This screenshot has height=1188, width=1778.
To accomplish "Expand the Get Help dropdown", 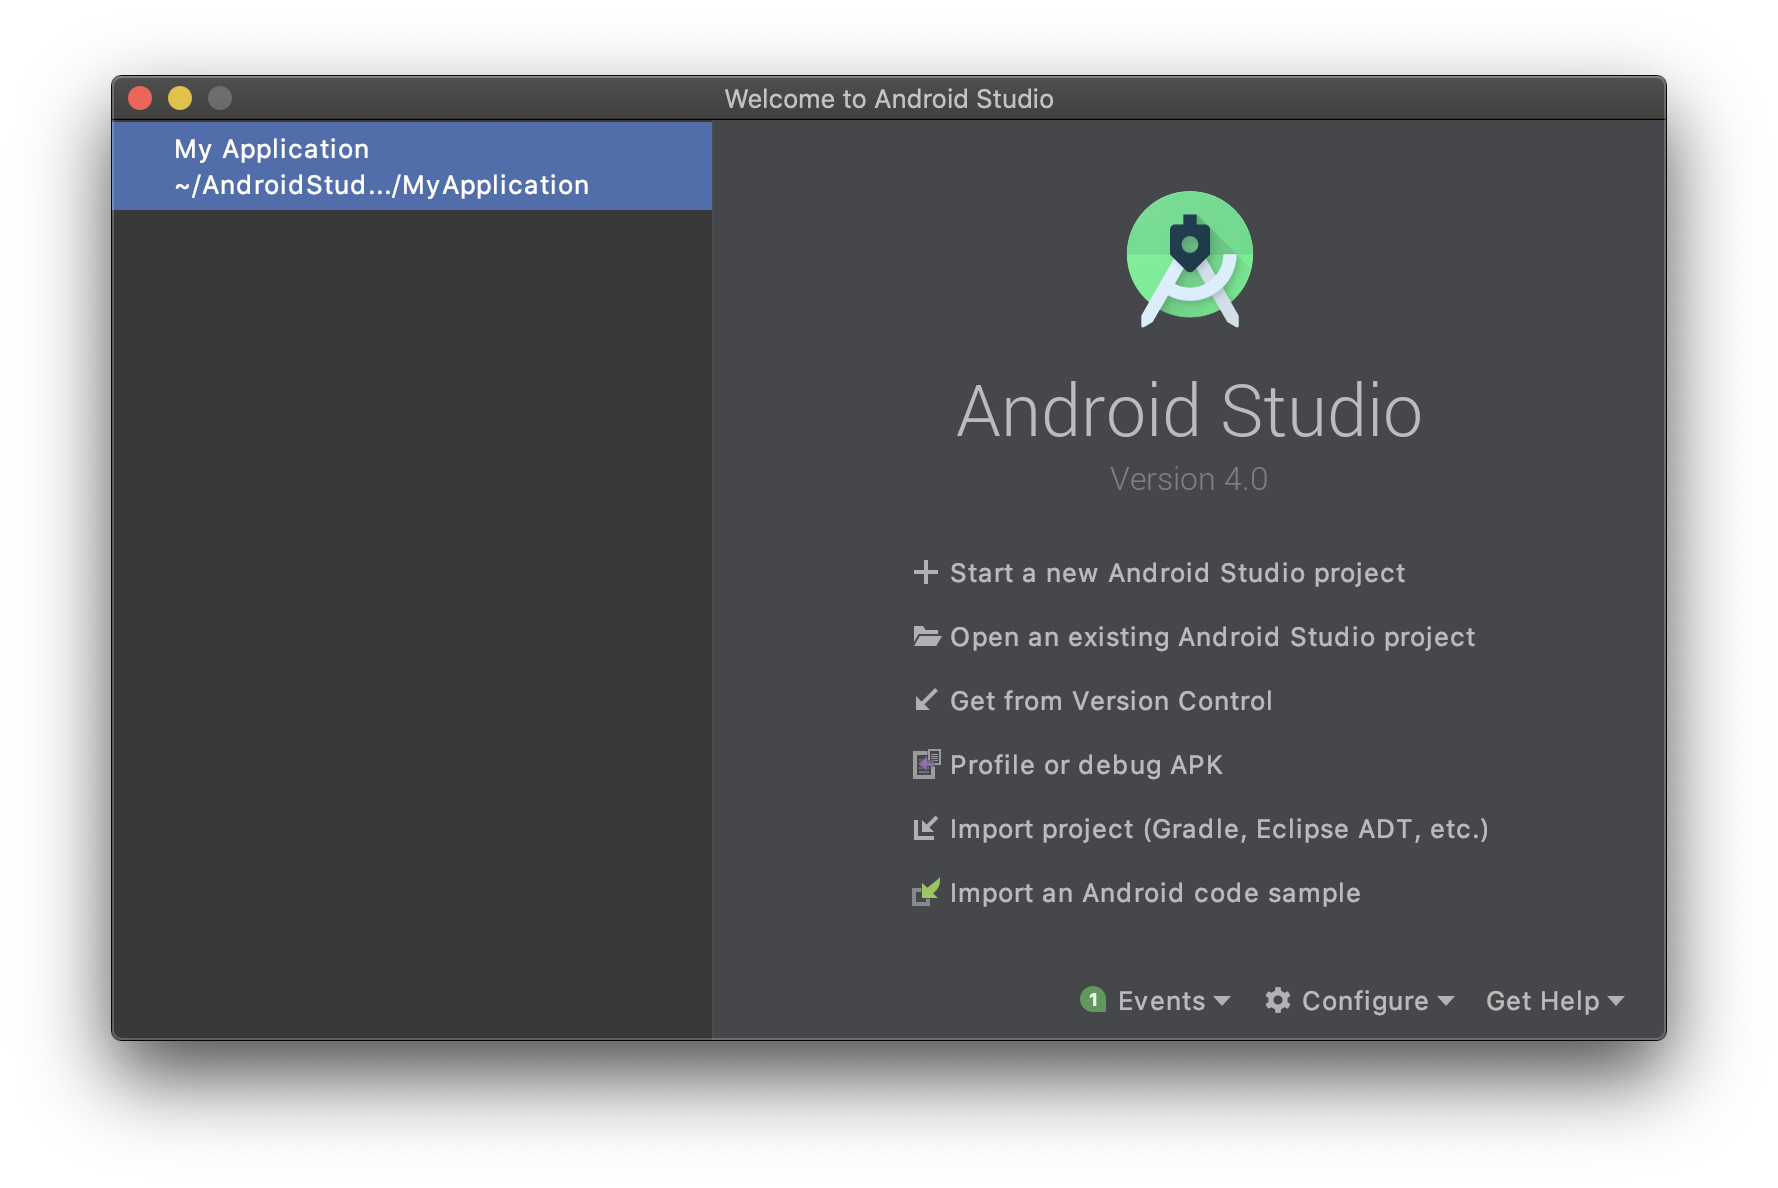I will tap(1555, 1001).
